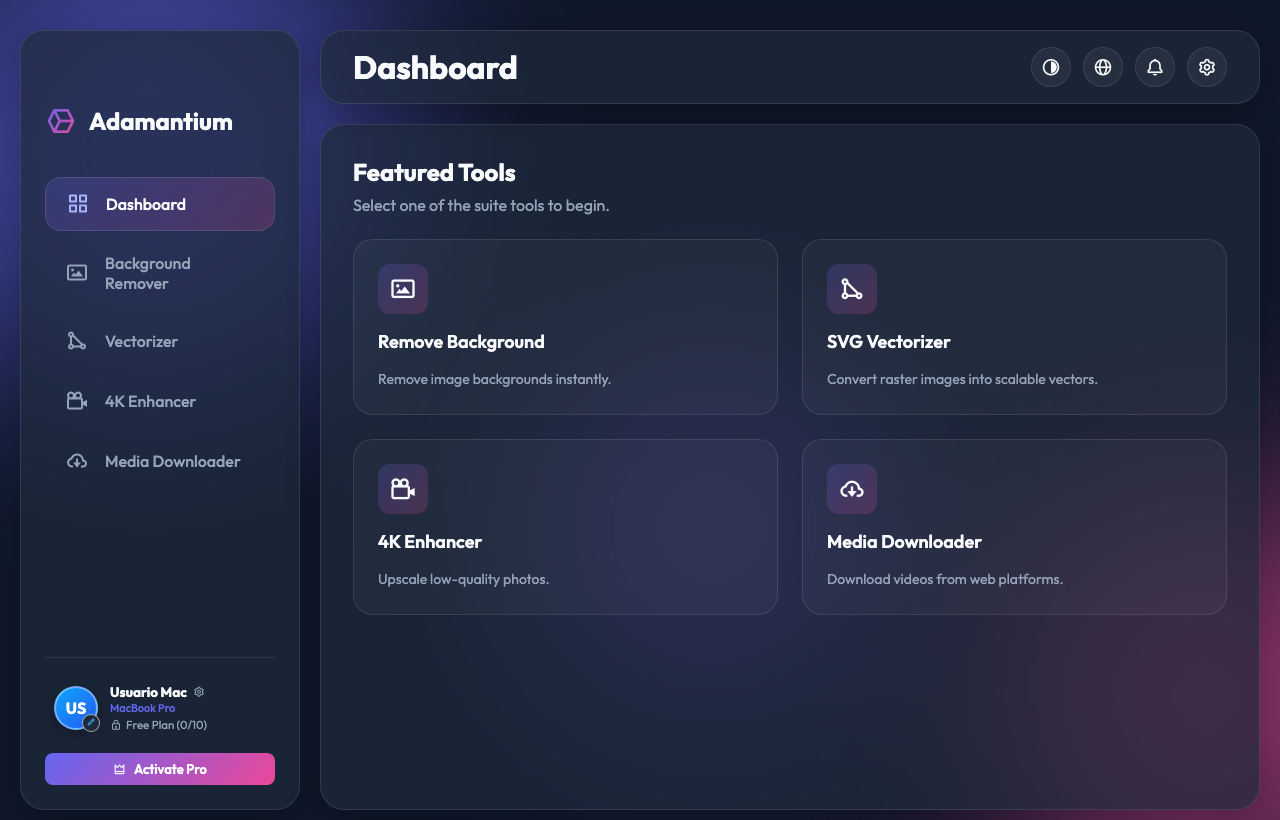Open Media Downloader in sidebar
The width and height of the screenshot is (1280, 820).
pos(160,461)
